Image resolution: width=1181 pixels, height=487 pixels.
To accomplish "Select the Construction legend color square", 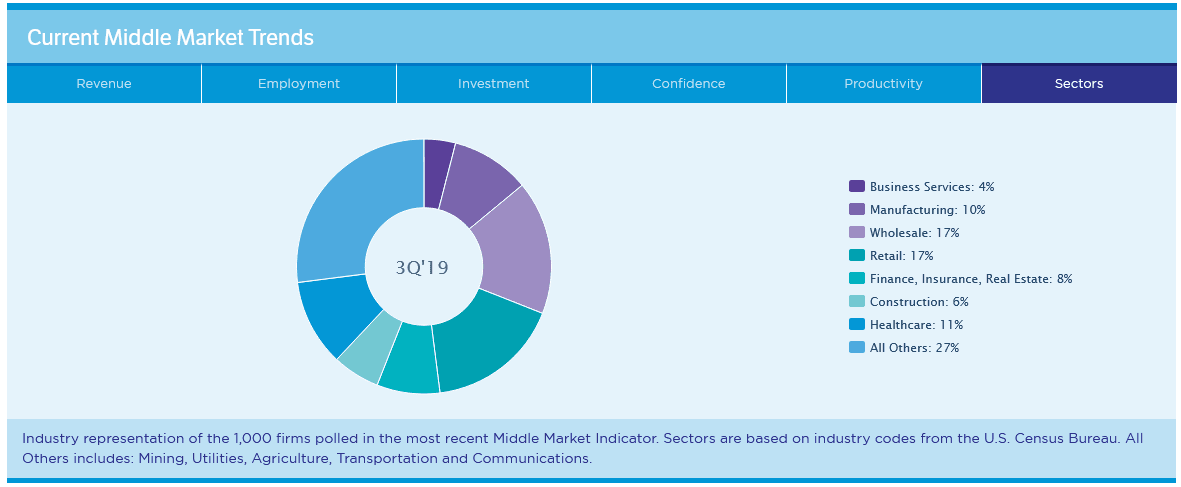I will click(x=857, y=302).
